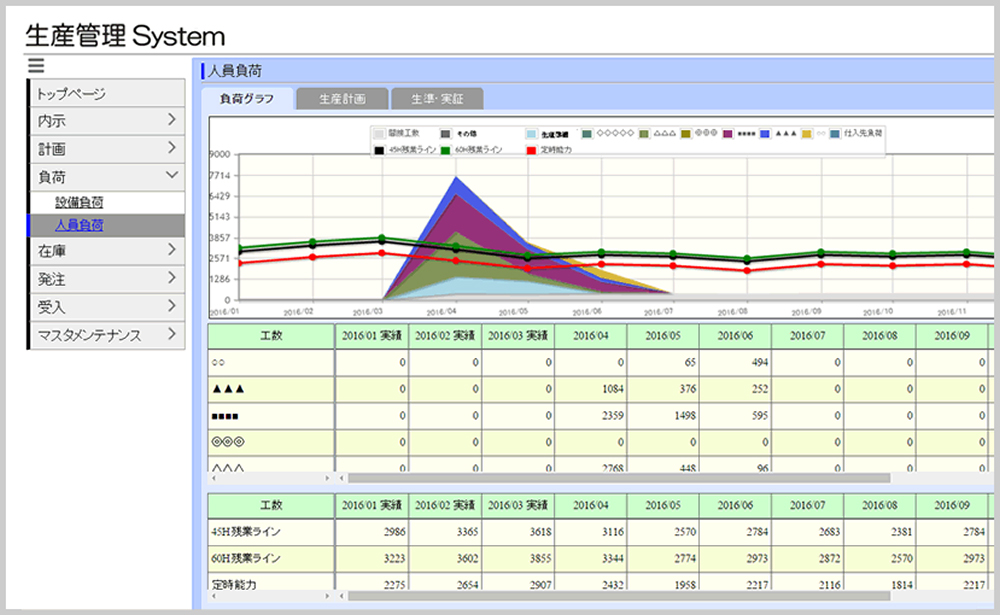Image resolution: width=1000 pixels, height=615 pixels.
Task: Click the ◎◎◎ dark-yellow legend icon
Action: (x=687, y=133)
